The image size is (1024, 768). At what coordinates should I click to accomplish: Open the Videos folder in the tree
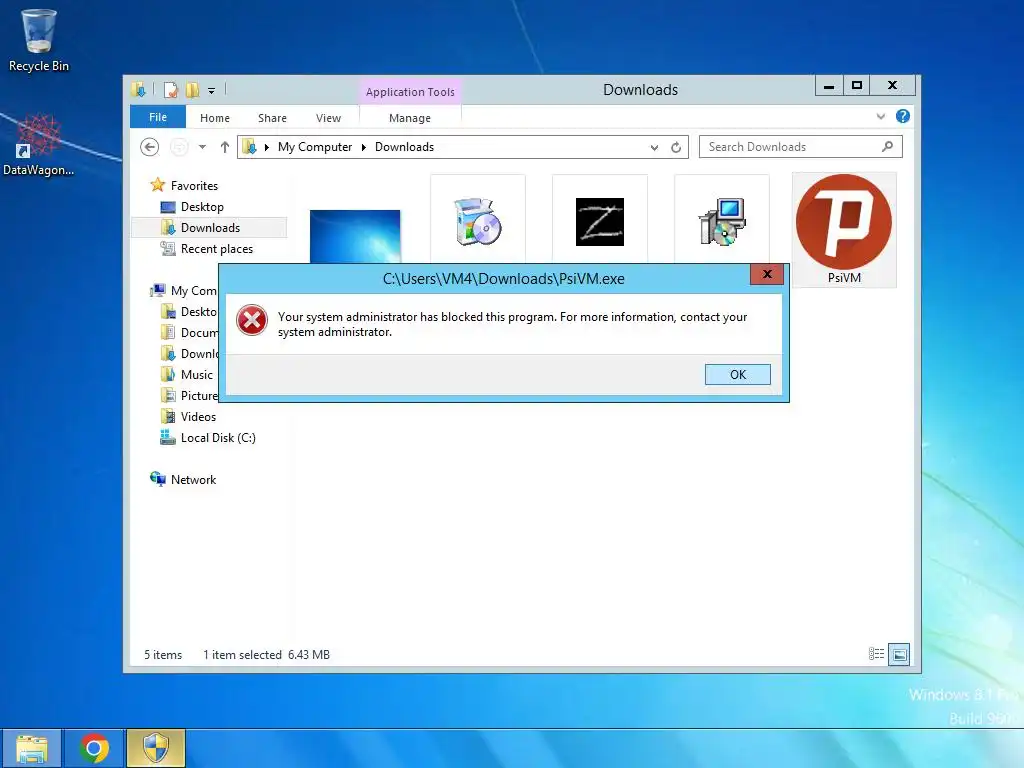click(198, 416)
